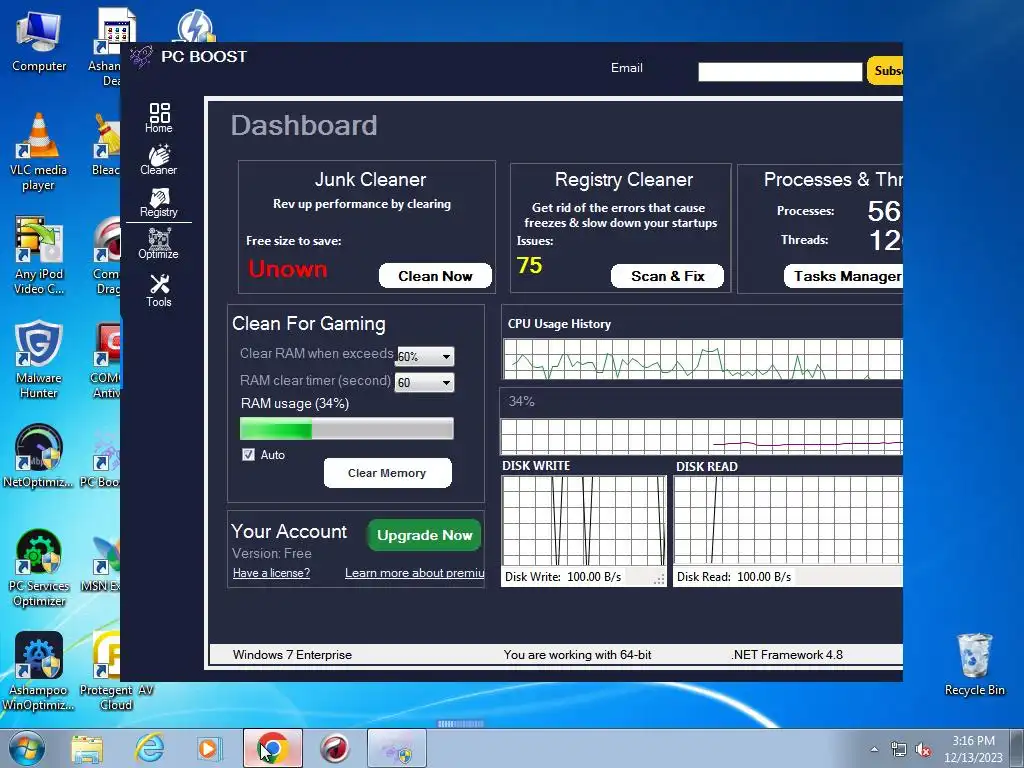Click the Clean Now button

click(435, 276)
